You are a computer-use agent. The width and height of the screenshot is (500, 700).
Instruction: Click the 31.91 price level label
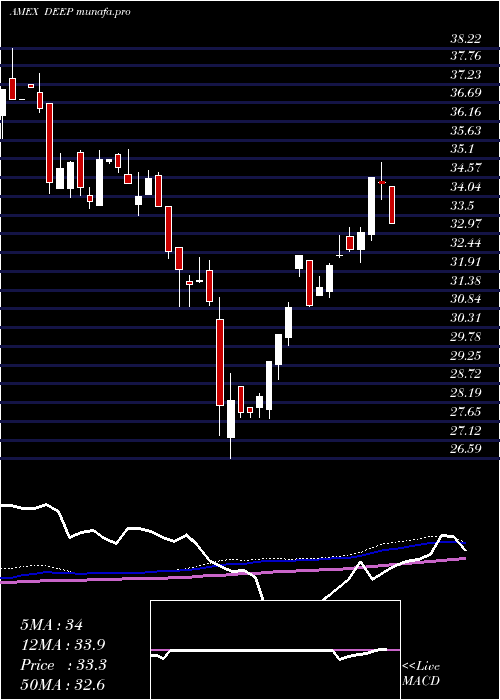(x=466, y=262)
